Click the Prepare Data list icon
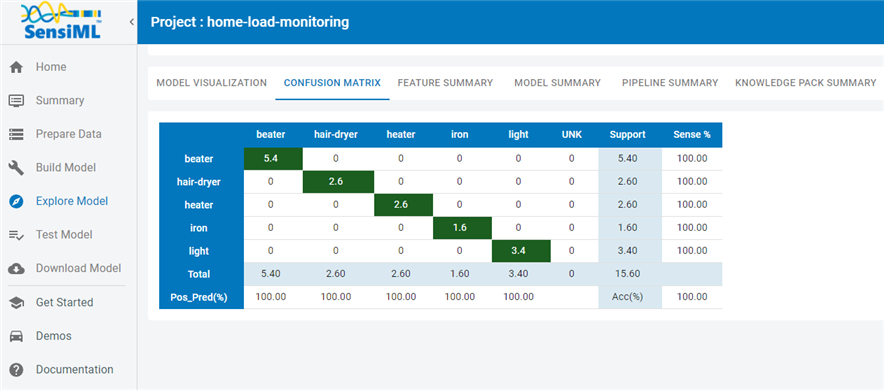Screen dimensions: 884x390 17,134
